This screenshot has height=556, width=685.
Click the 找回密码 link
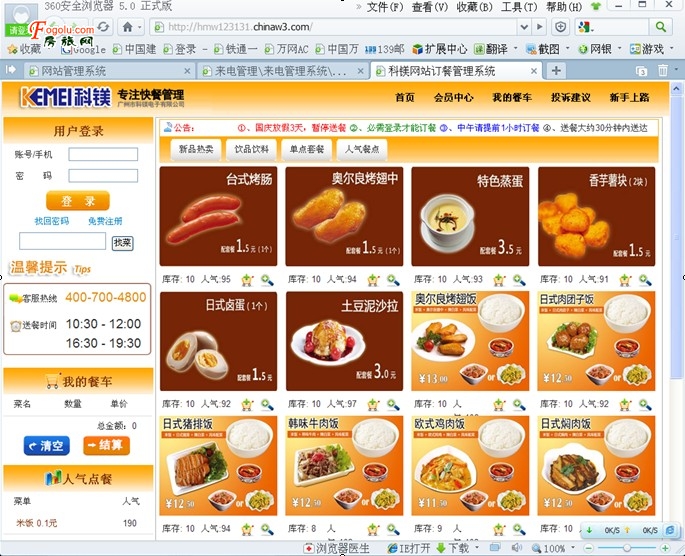pyautogui.click(x=51, y=220)
